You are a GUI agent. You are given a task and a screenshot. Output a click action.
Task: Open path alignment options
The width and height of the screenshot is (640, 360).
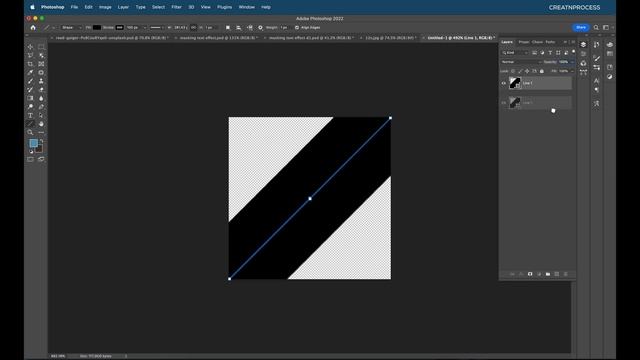(238, 27)
